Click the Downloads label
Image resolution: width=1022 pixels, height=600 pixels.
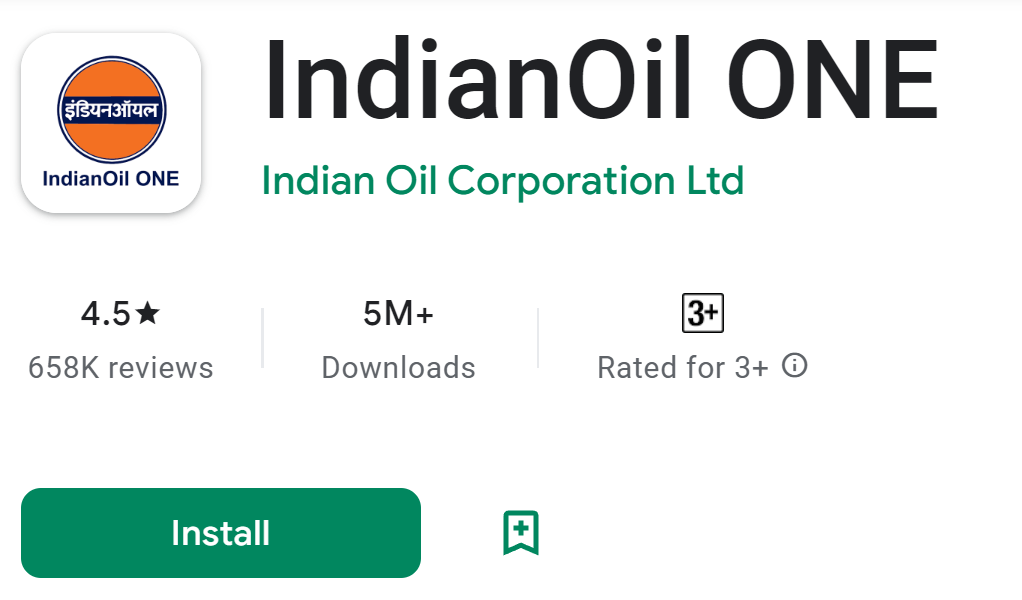point(398,368)
